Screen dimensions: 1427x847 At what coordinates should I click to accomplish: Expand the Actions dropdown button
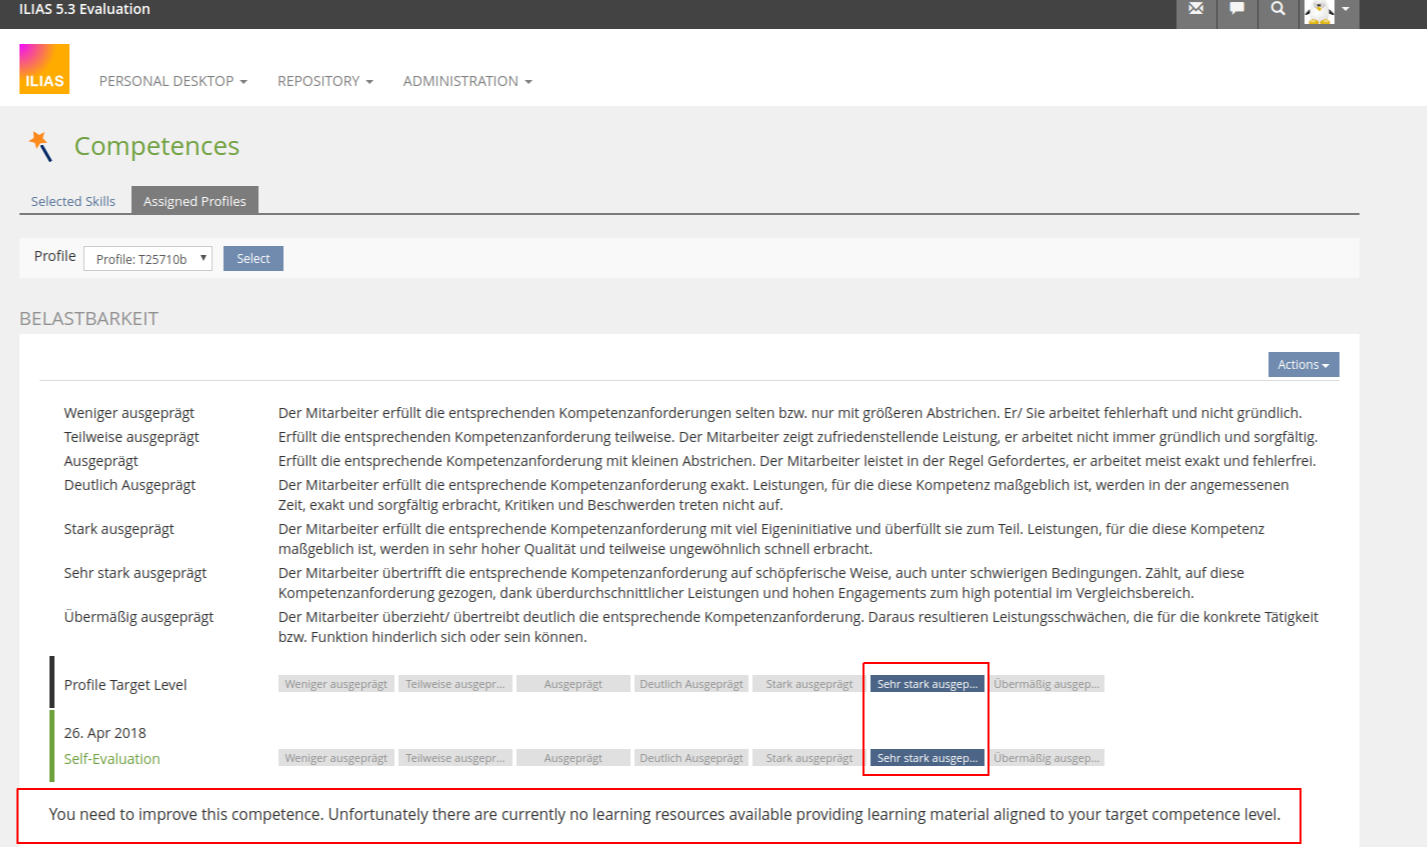[x=1302, y=365]
